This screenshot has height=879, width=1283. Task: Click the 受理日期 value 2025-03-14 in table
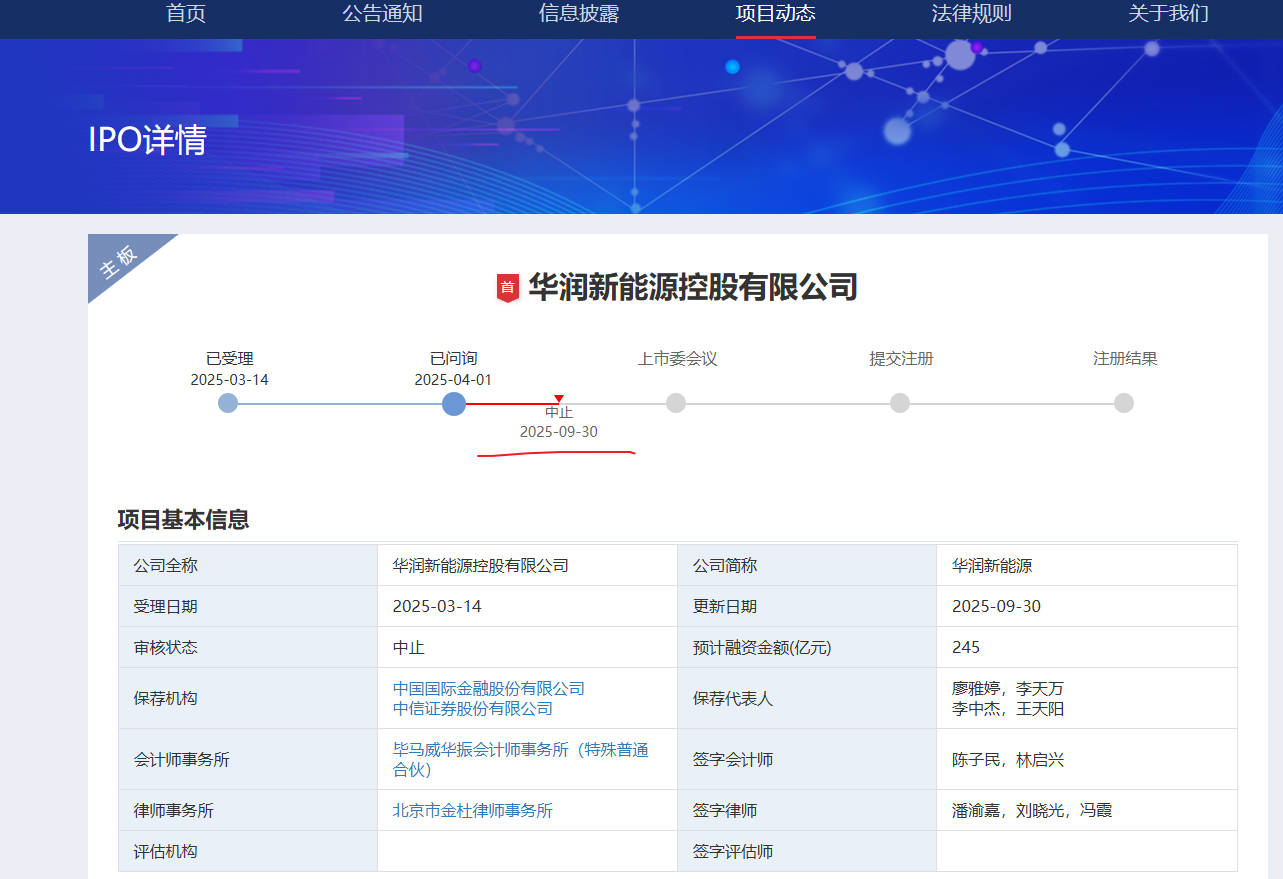click(437, 606)
